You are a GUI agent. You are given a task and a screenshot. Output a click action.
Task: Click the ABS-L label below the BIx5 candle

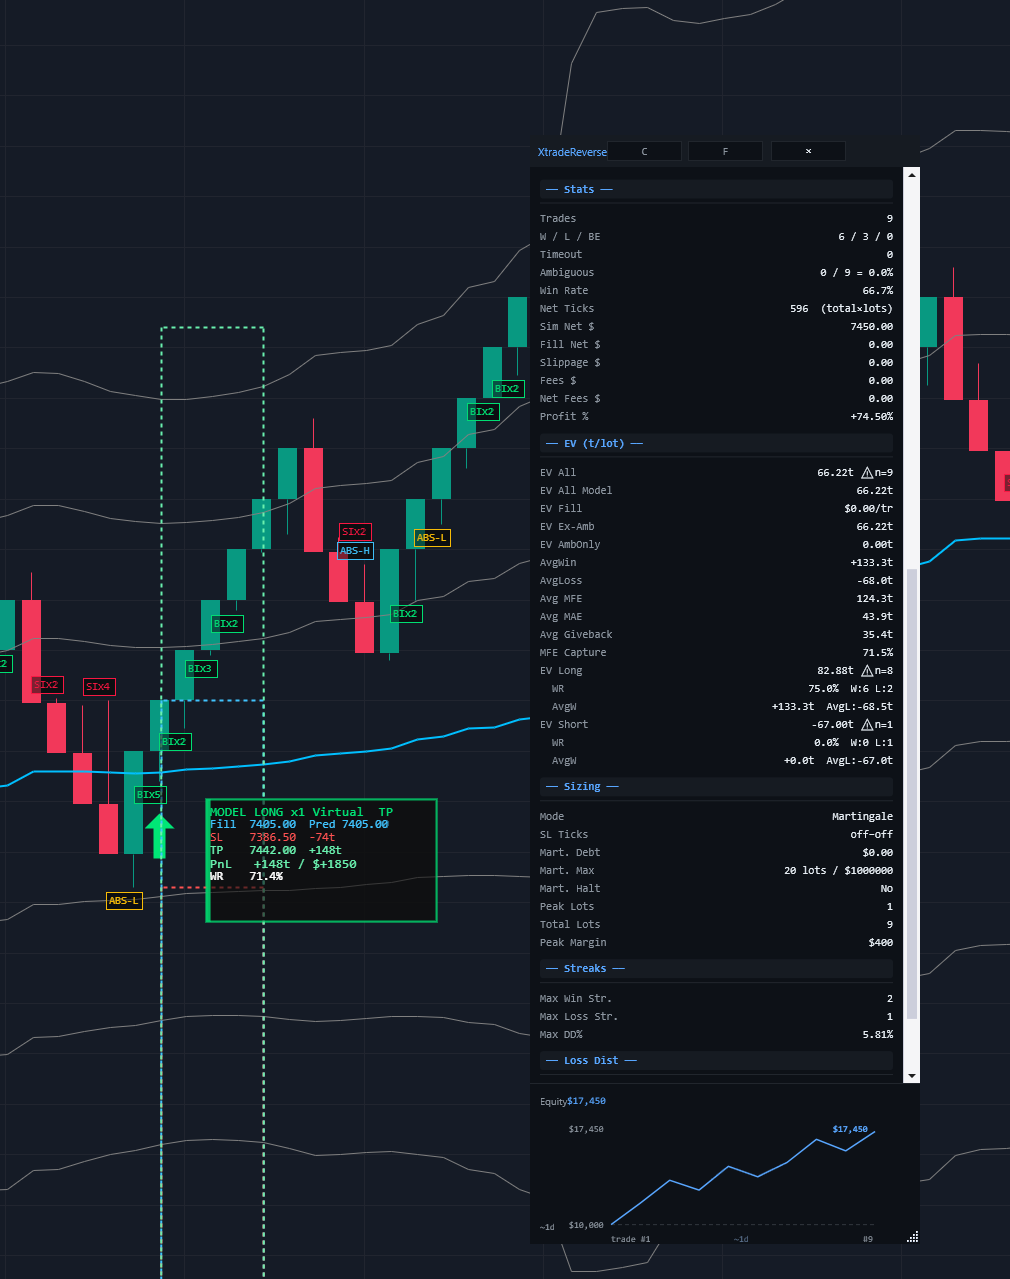tap(124, 900)
